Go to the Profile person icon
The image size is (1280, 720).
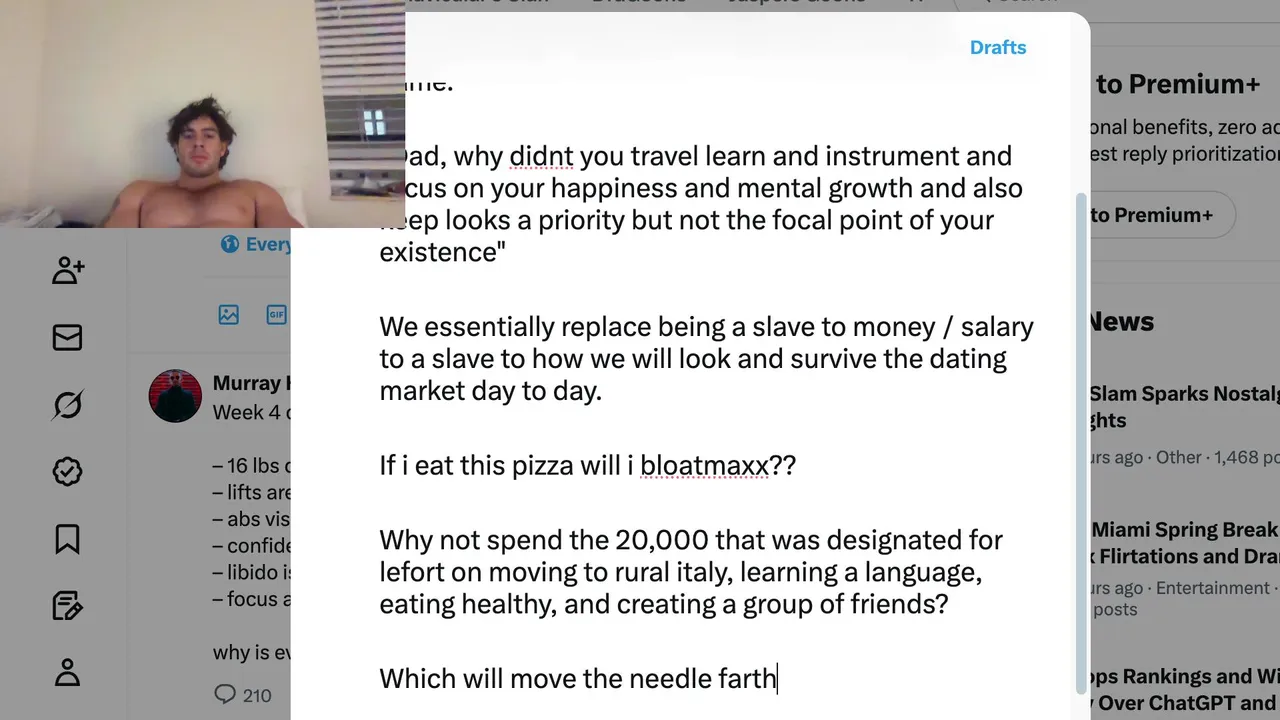pos(68,672)
